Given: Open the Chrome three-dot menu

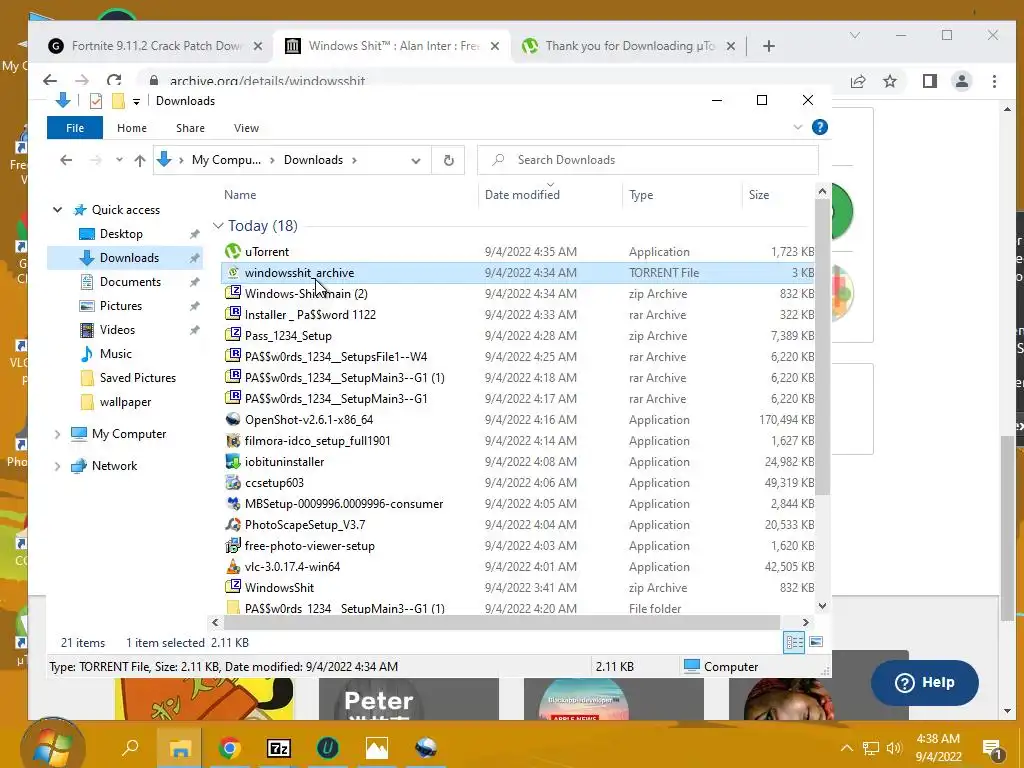Looking at the screenshot, I should [994, 81].
